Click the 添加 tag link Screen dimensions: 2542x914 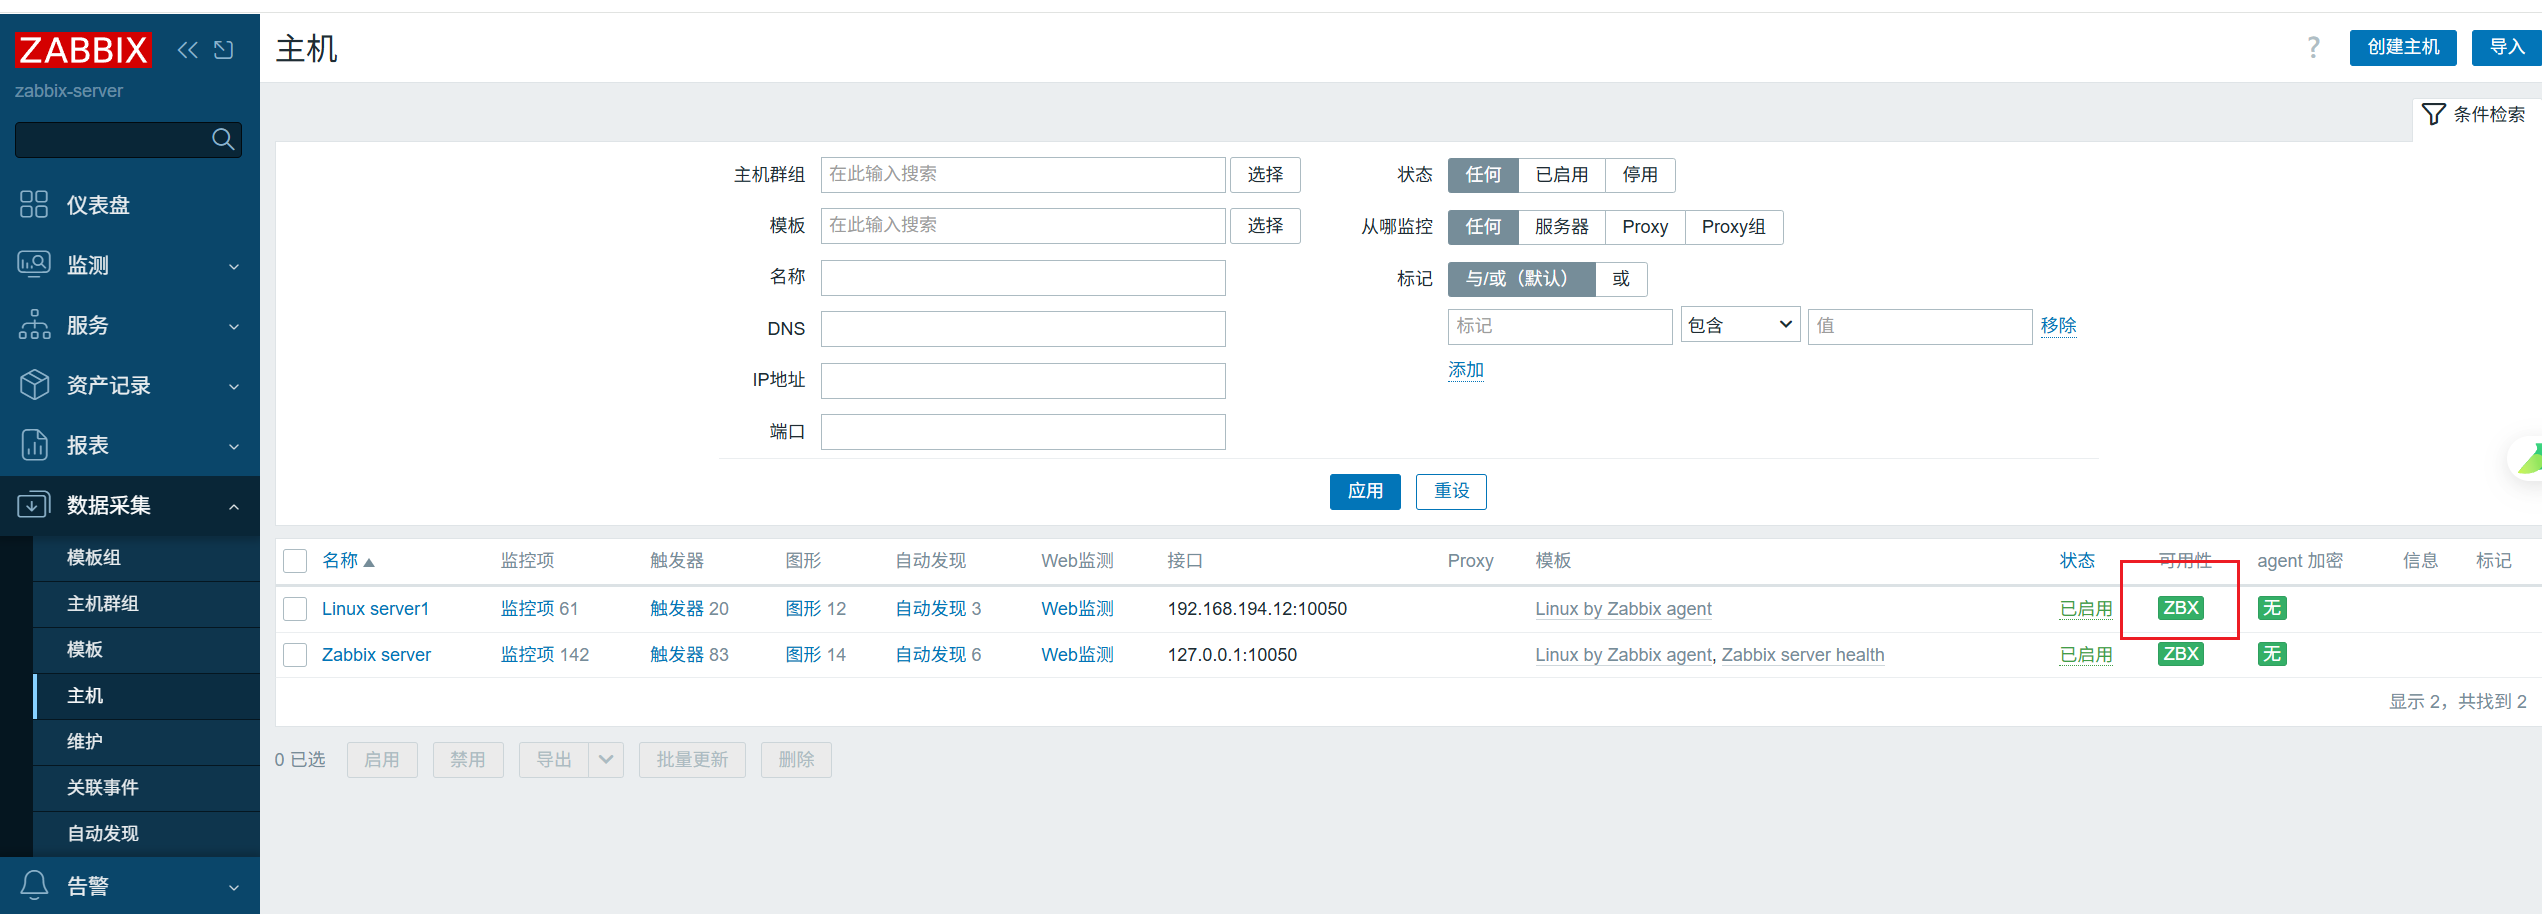pyautogui.click(x=1466, y=370)
